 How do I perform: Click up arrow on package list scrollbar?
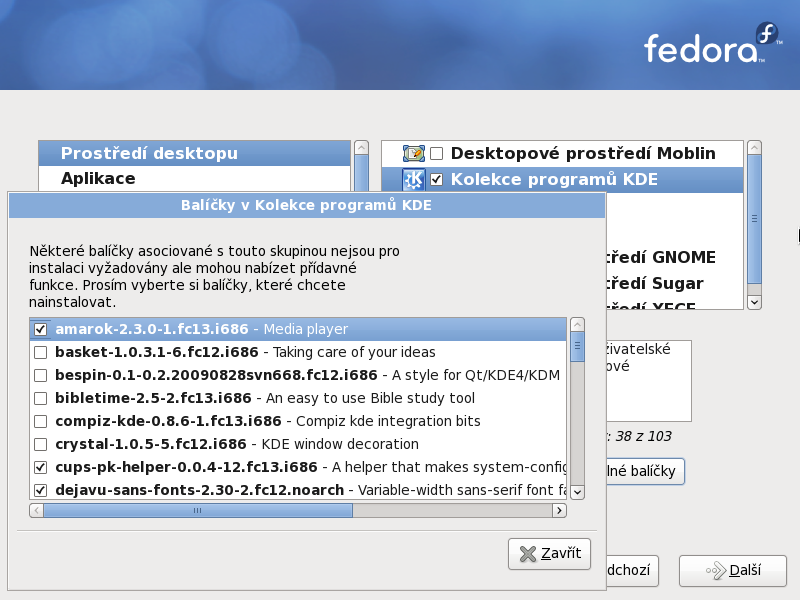578,324
